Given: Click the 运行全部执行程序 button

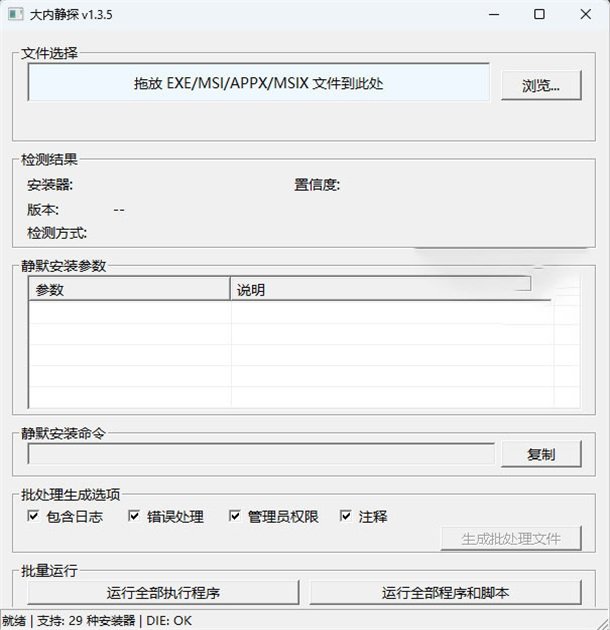Looking at the screenshot, I should click(163, 592).
